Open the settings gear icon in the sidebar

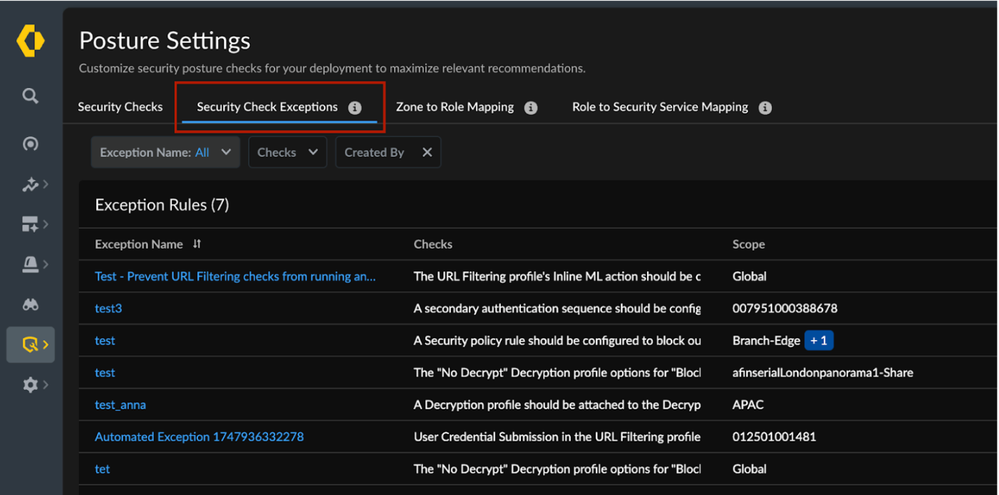tap(30, 384)
